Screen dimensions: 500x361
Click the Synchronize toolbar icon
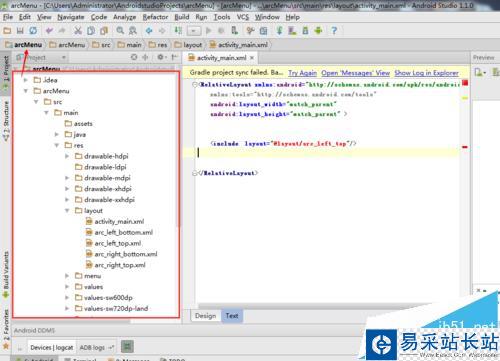coord(33,31)
